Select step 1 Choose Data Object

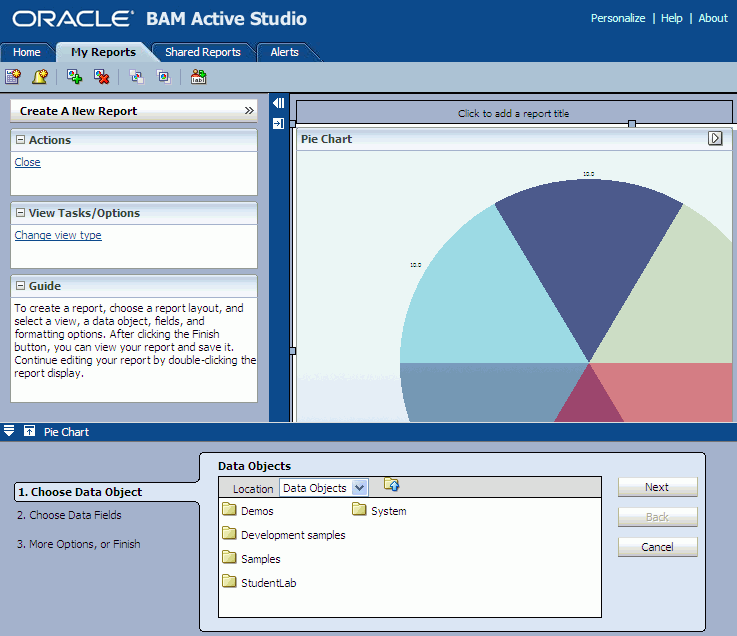click(x=80, y=492)
